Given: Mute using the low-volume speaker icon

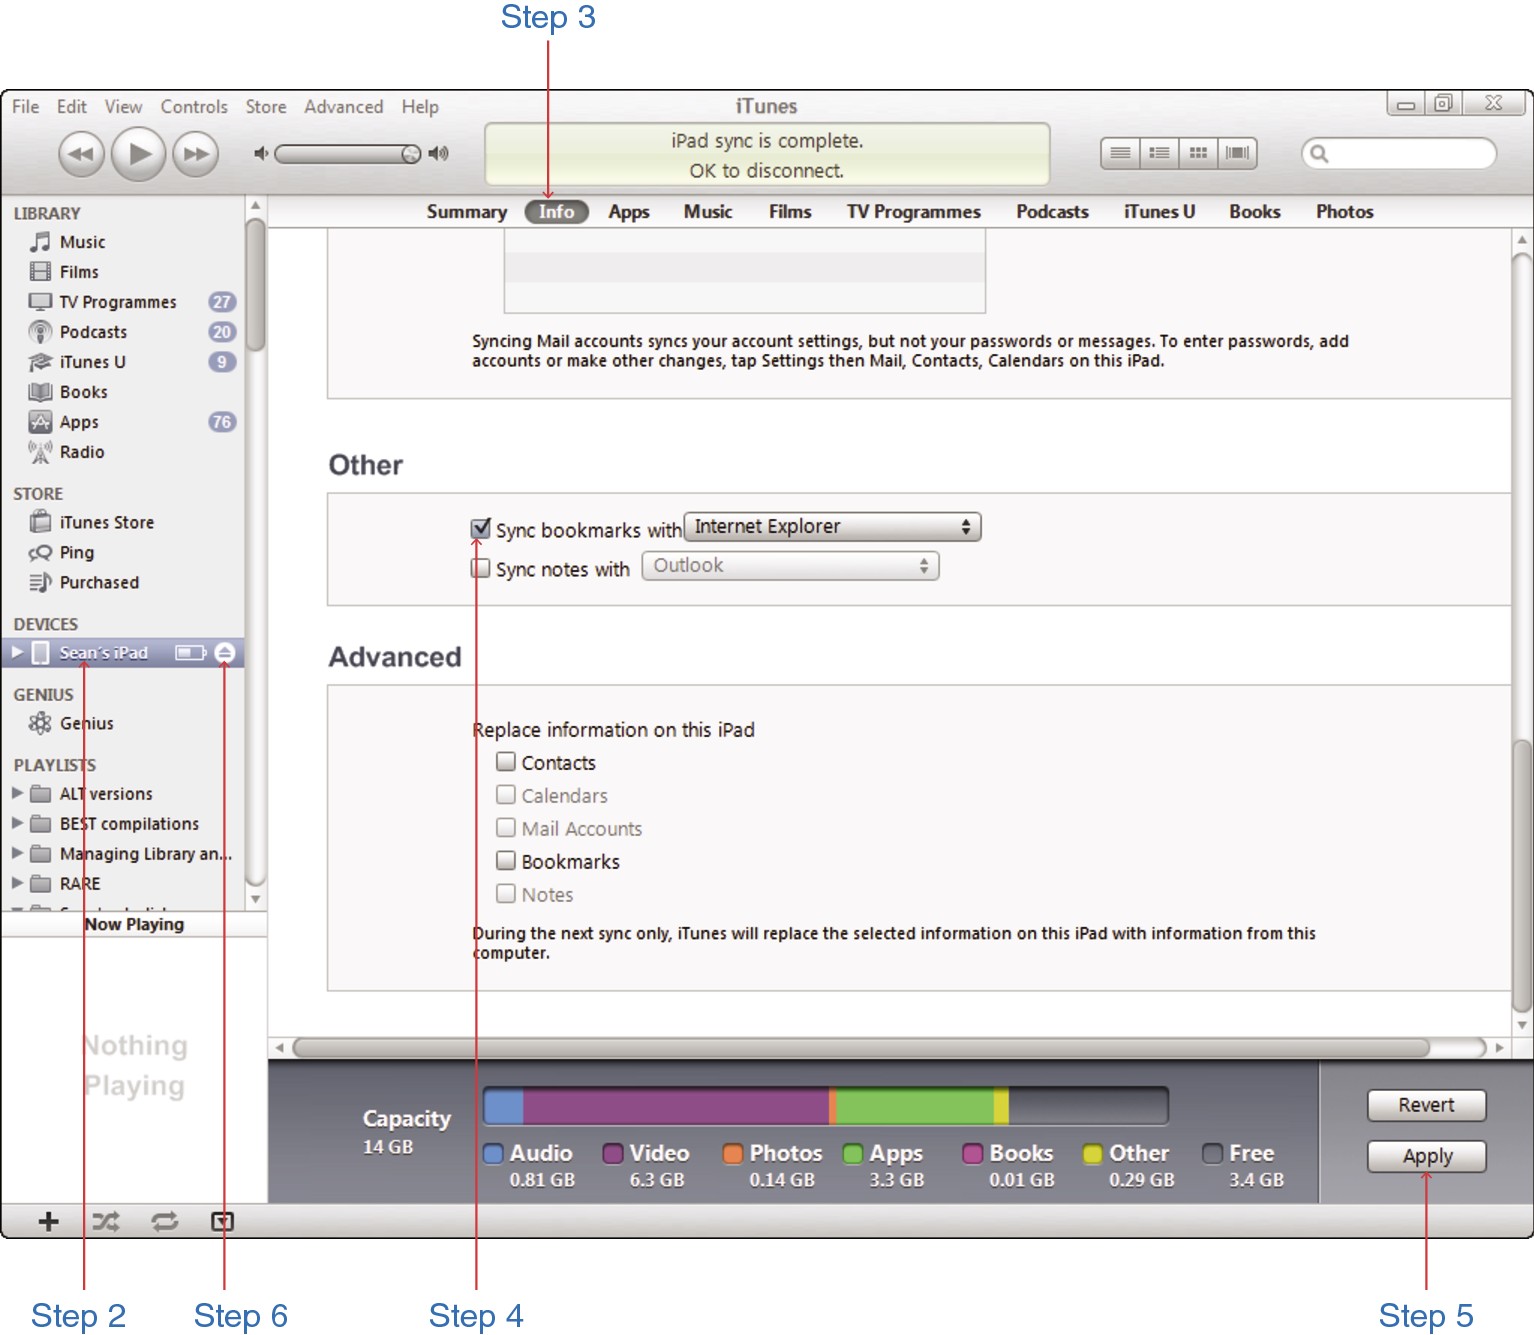Looking at the screenshot, I should pyautogui.click(x=261, y=153).
